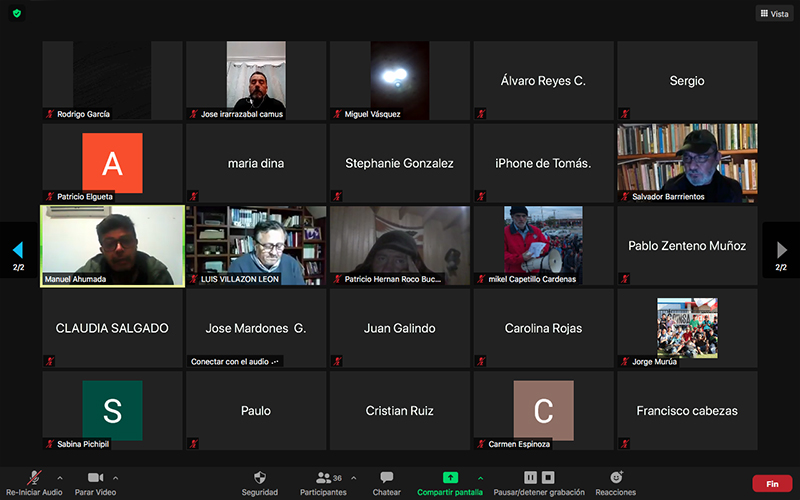Click the green Compartir pantalla icon
Image resolution: width=800 pixels, height=500 pixels.
coord(451,478)
